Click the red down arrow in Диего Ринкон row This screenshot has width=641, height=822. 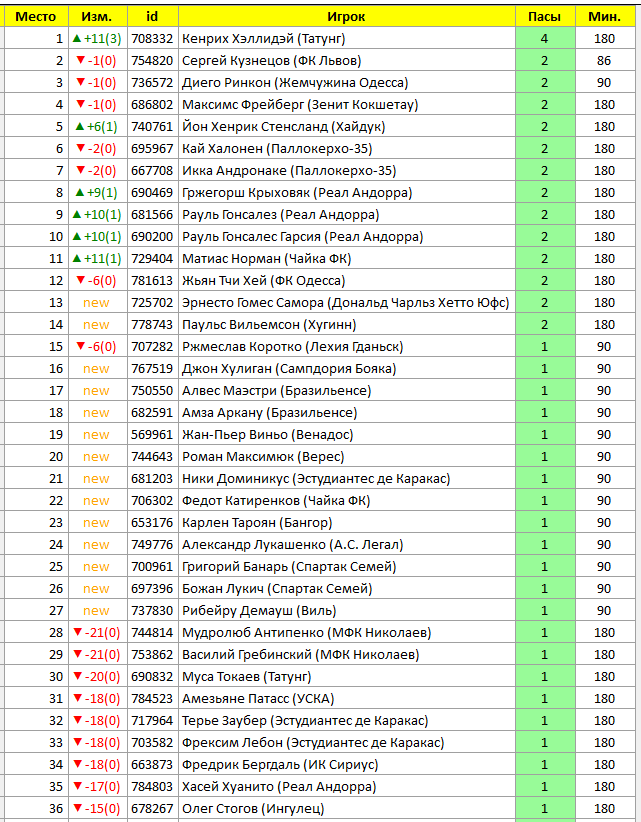[x=80, y=82]
